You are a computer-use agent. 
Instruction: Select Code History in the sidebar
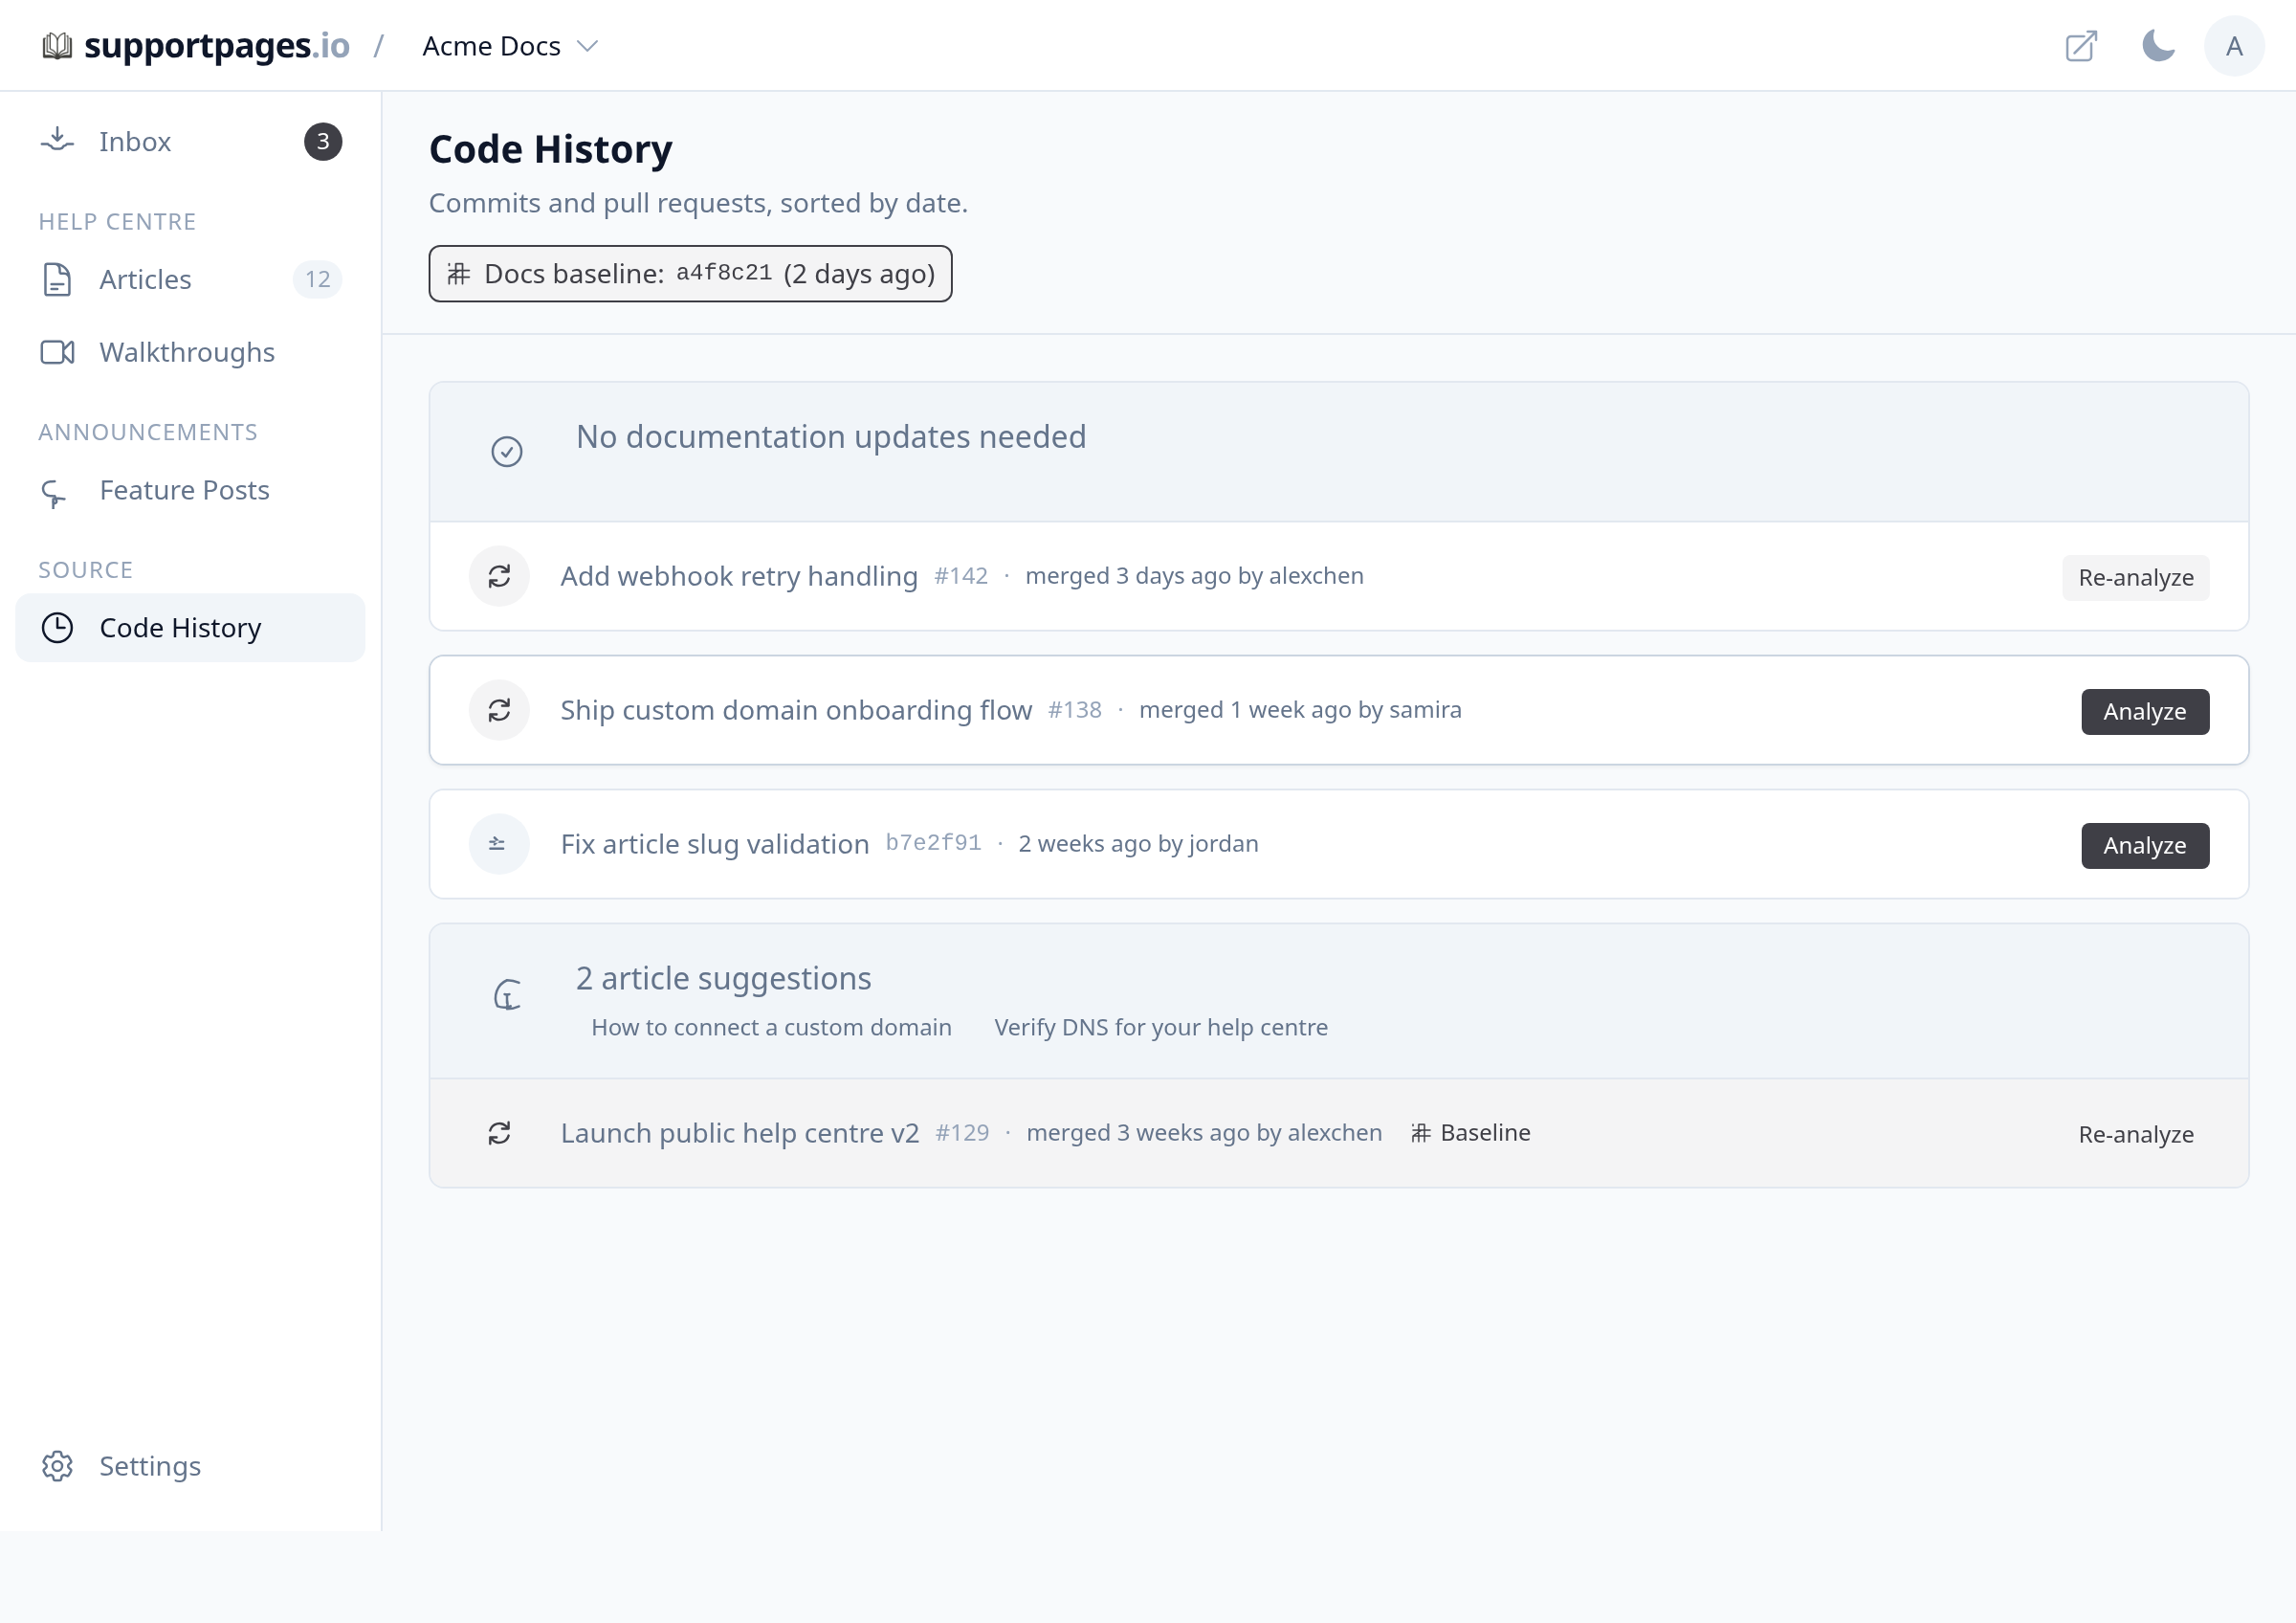click(190, 628)
